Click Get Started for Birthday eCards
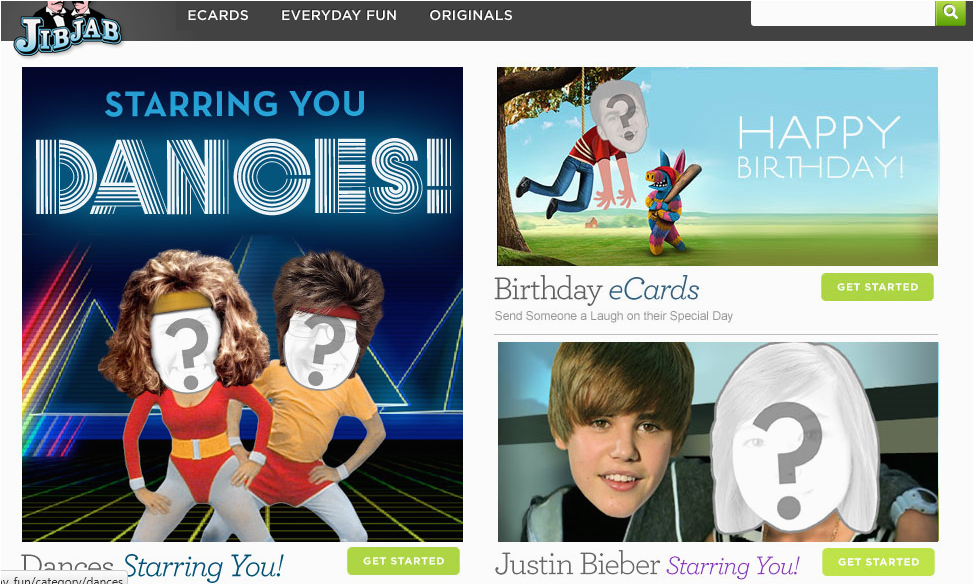This screenshot has height=585, width=974. click(x=877, y=287)
